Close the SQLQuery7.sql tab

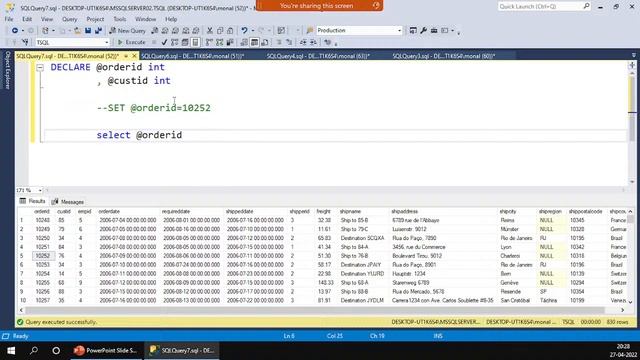(x=134, y=56)
